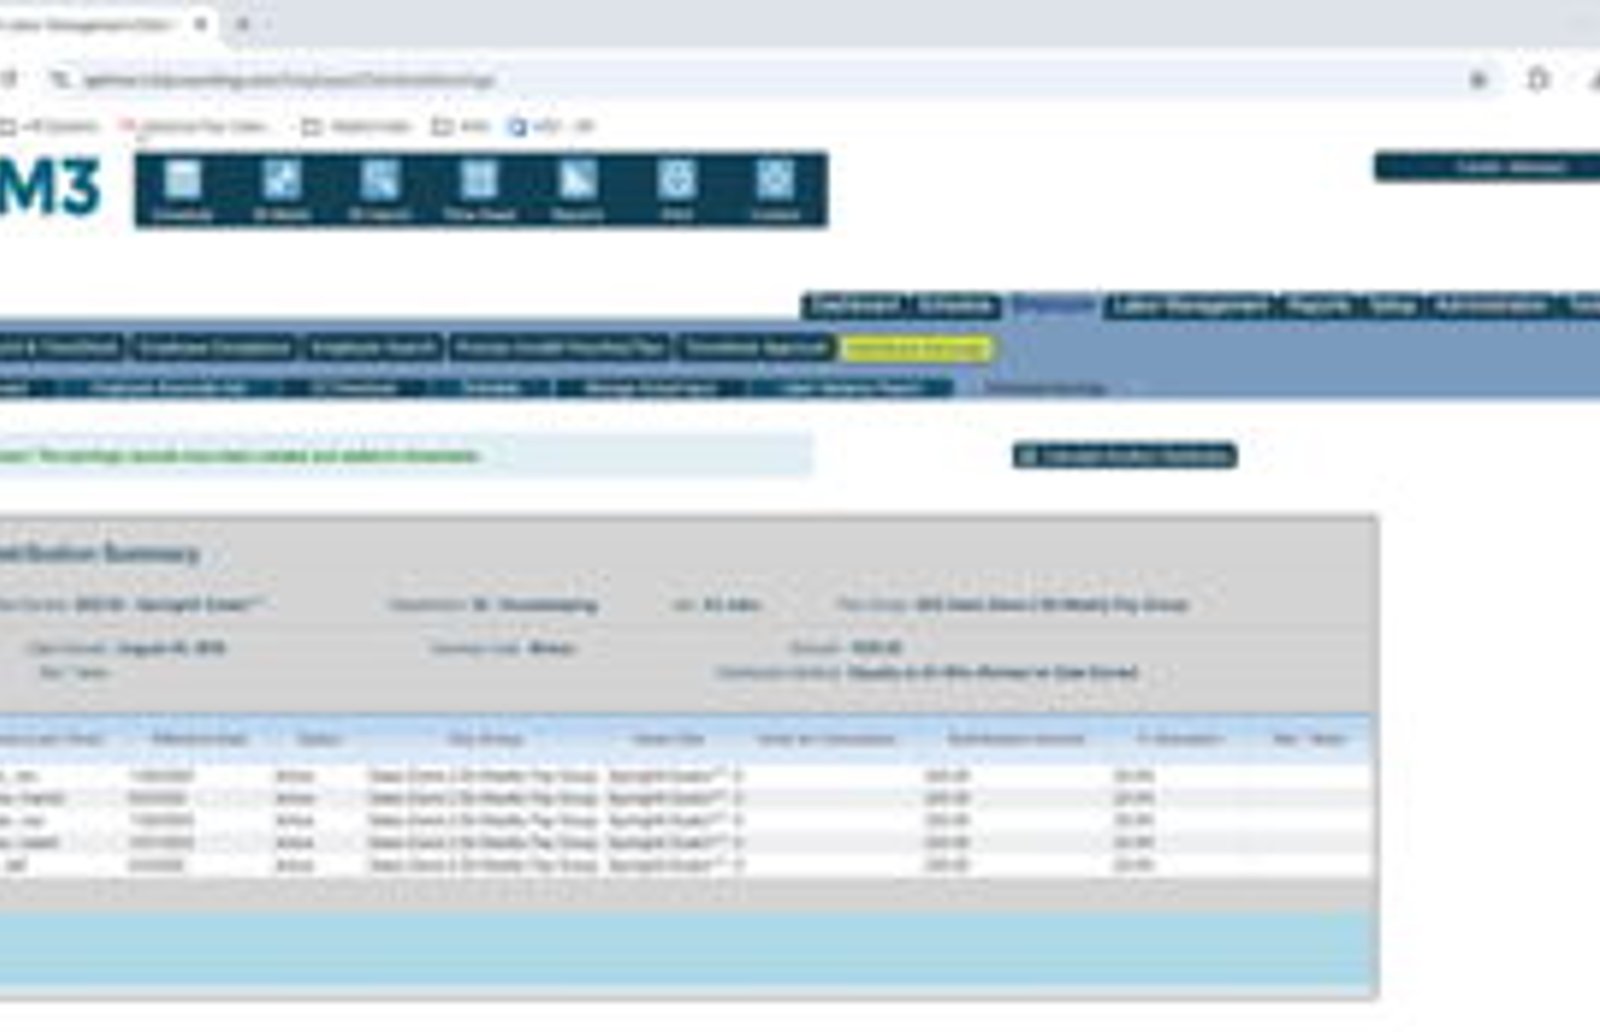The image size is (1600, 1032).
Task: Click the Time Sheet icon in M3 toolbar
Action: 479,190
